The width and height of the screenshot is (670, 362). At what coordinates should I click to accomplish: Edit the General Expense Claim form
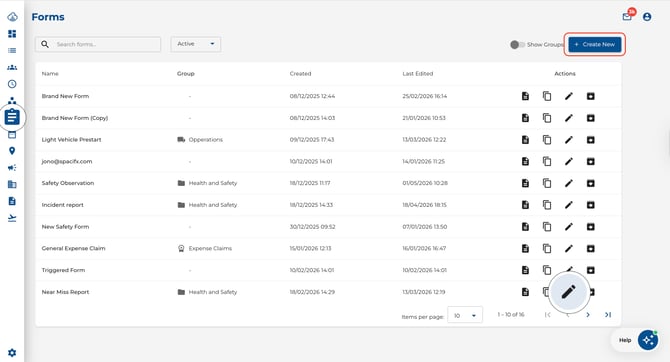(x=568, y=248)
